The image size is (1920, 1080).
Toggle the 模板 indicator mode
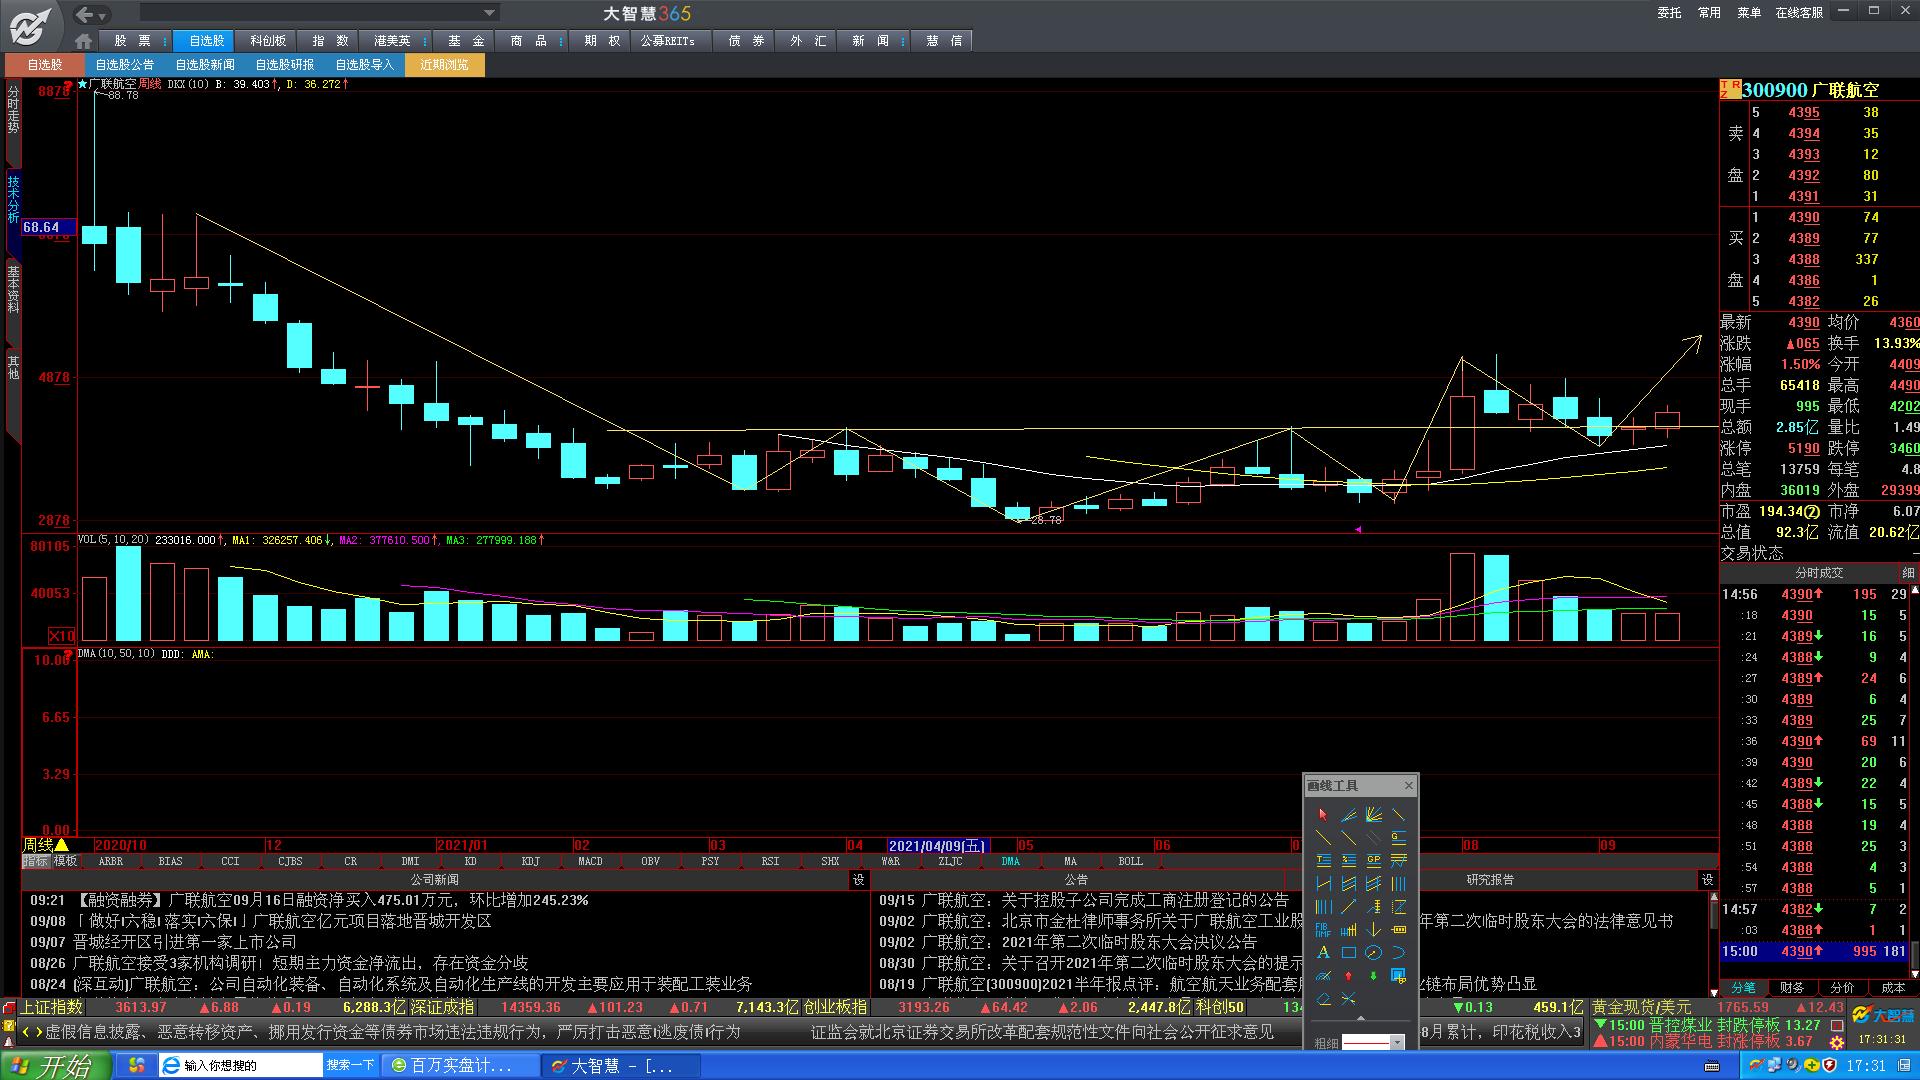tap(66, 861)
